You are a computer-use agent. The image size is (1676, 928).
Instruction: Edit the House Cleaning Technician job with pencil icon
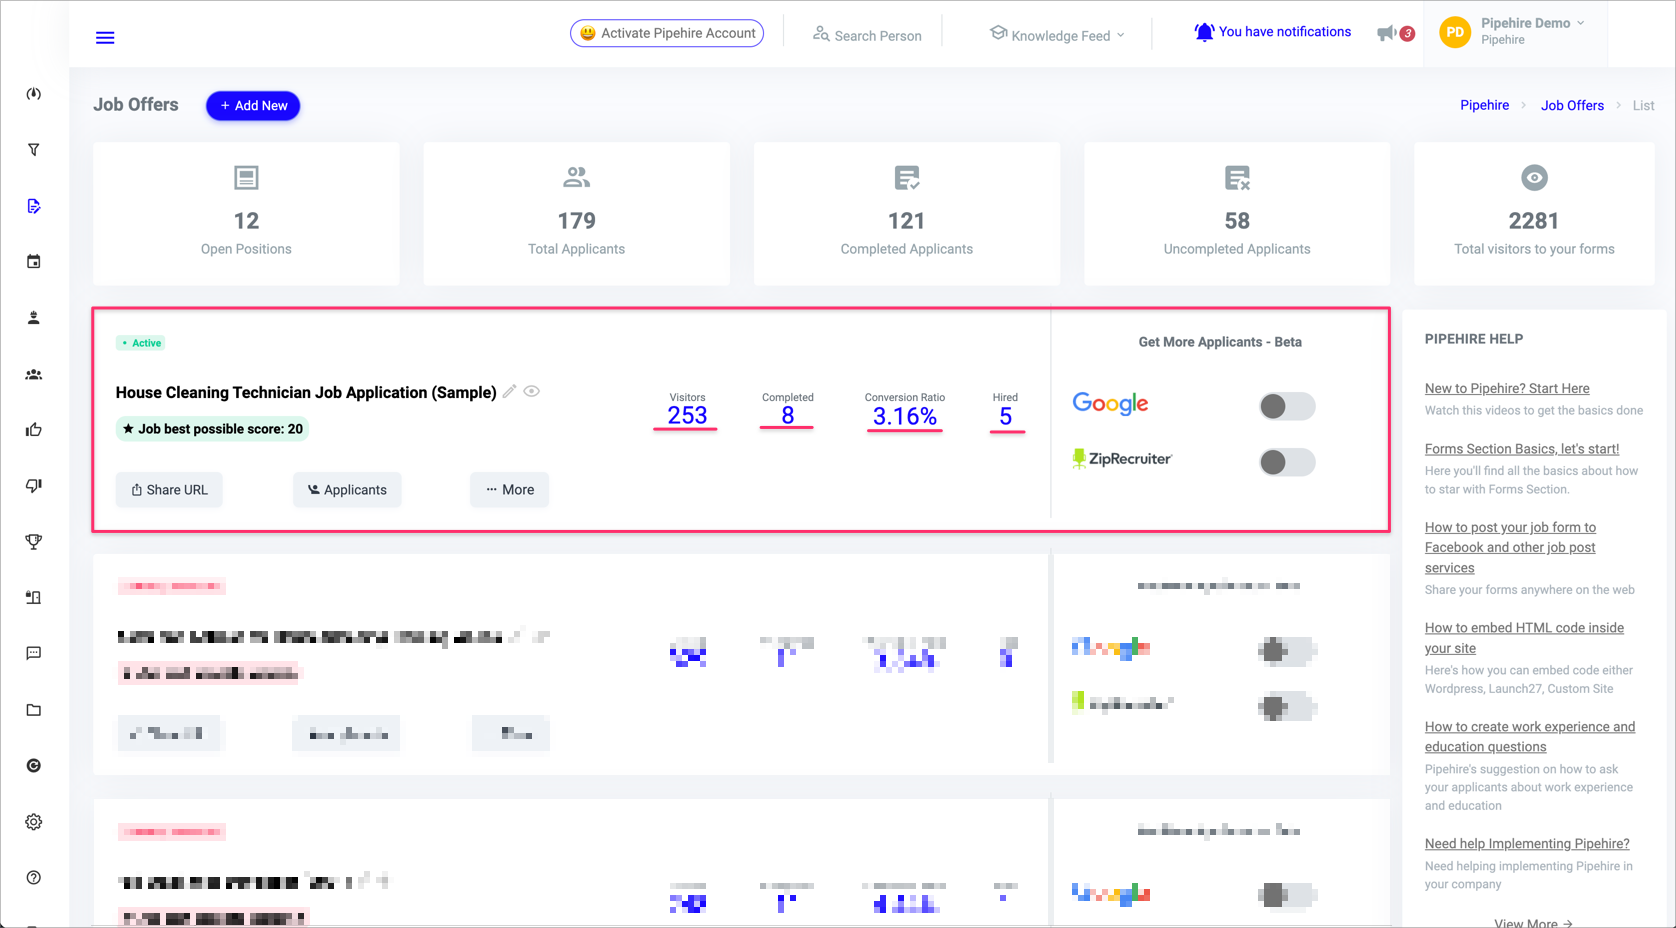pyautogui.click(x=510, y=392)
